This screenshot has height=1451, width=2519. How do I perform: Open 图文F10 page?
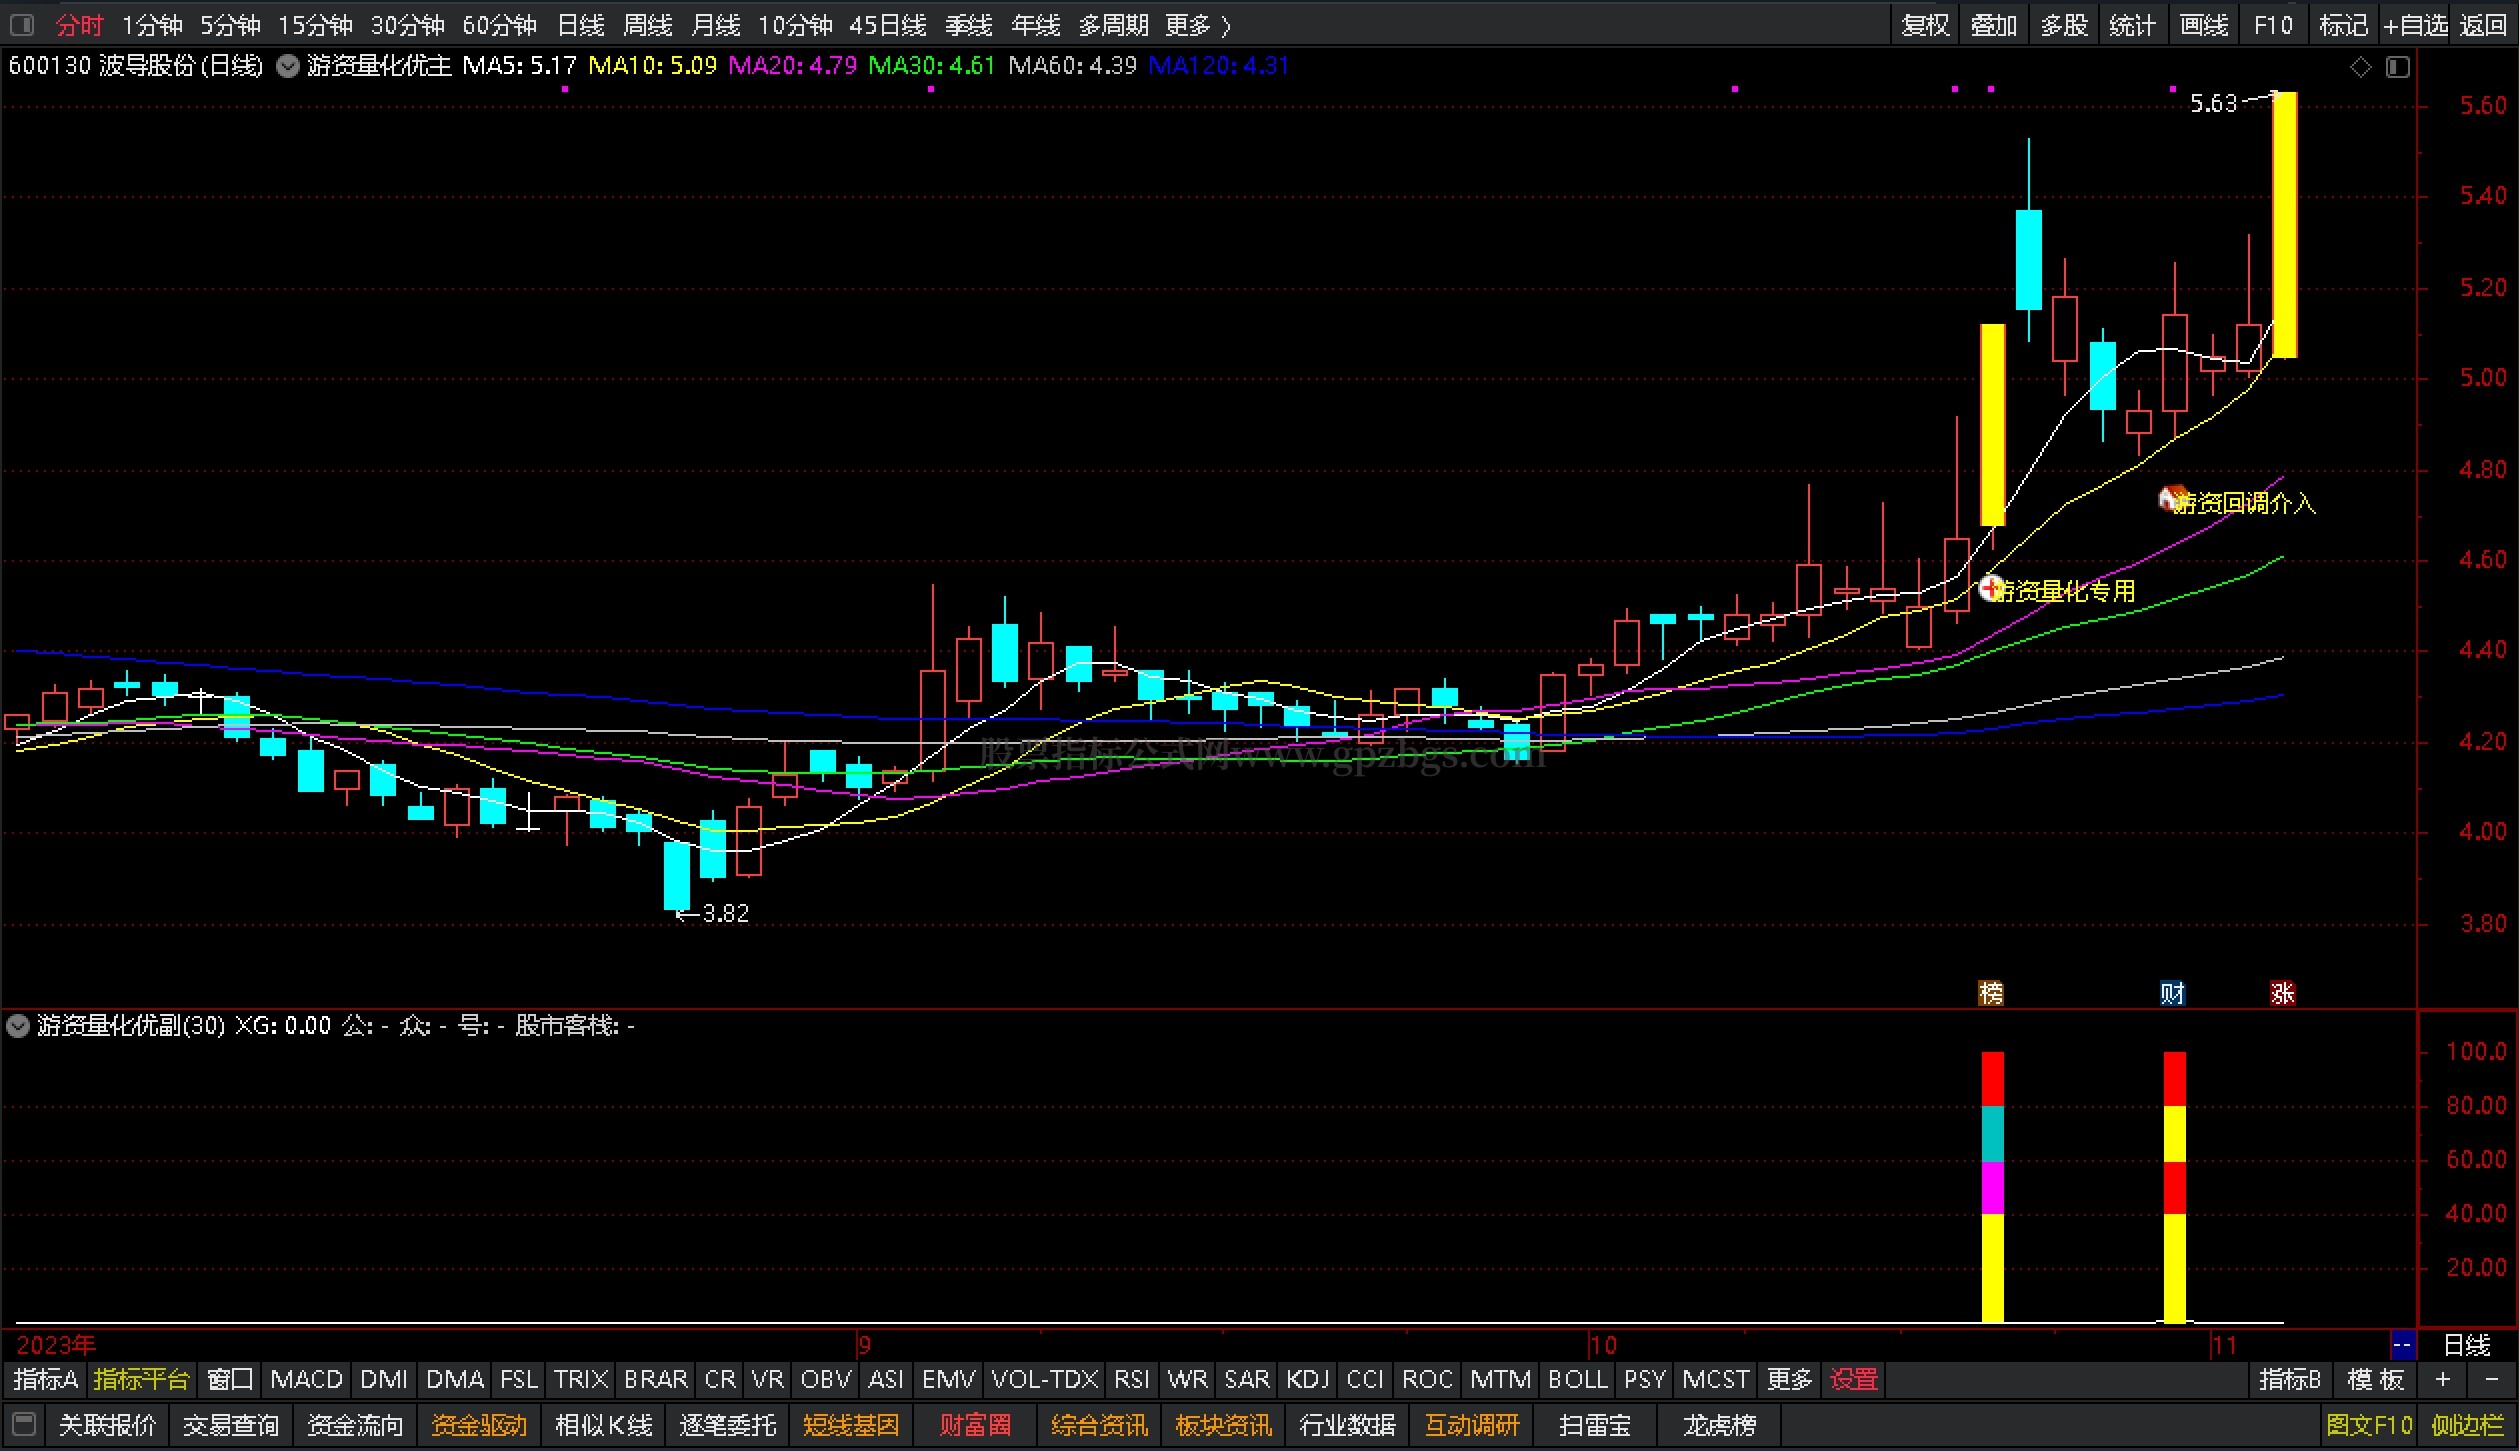(2369, 1425)
